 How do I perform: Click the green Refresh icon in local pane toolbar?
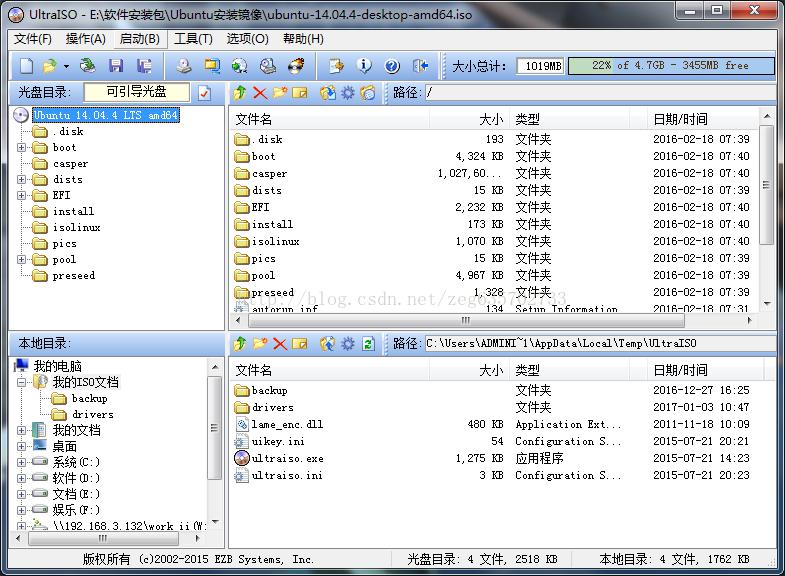pyautogui.click(x=368, y=344)
